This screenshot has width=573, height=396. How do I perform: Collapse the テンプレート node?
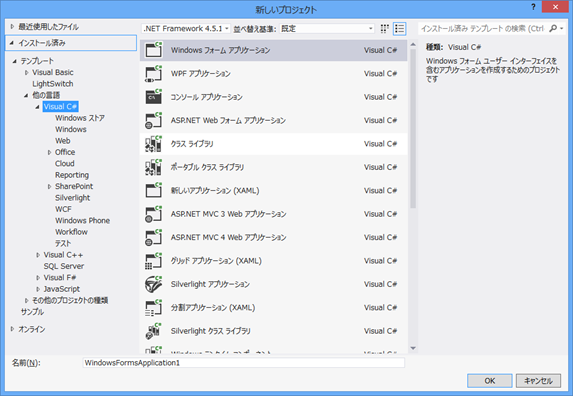click(x=15, y=61)
